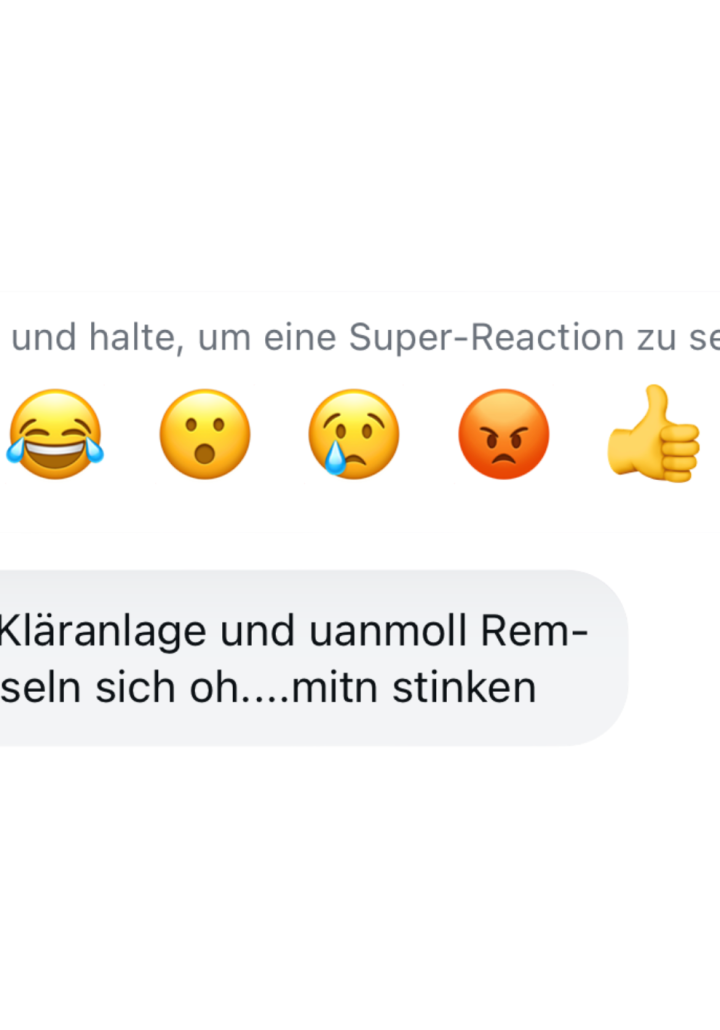The image size is (720, 1030).
Task: Choose the surprised open-mouth emoji reaction
Action: 205,434
